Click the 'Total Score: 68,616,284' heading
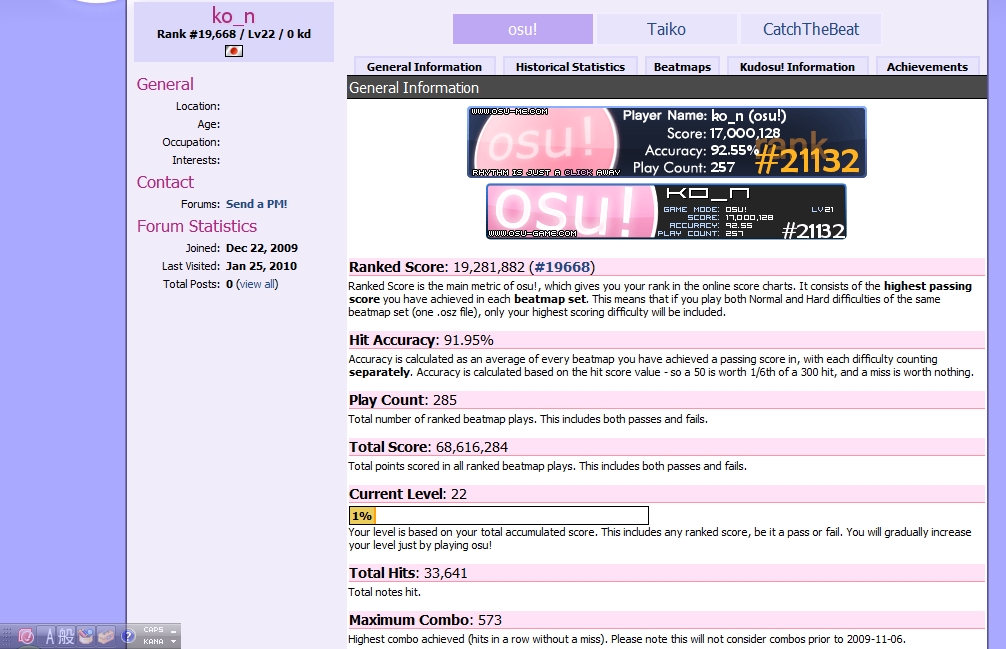Screen dimensions: 1006x649 [428, 447]
